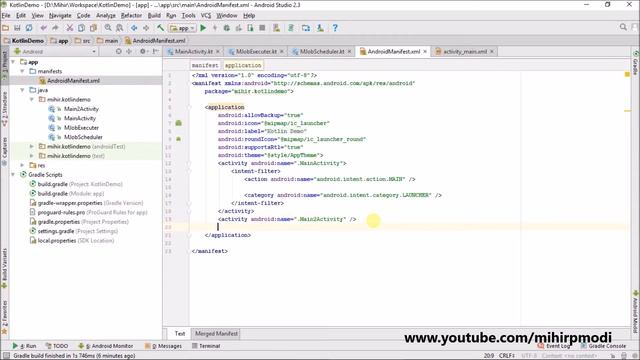Click the Scroll from Source target icon

(x=118, y=51)
